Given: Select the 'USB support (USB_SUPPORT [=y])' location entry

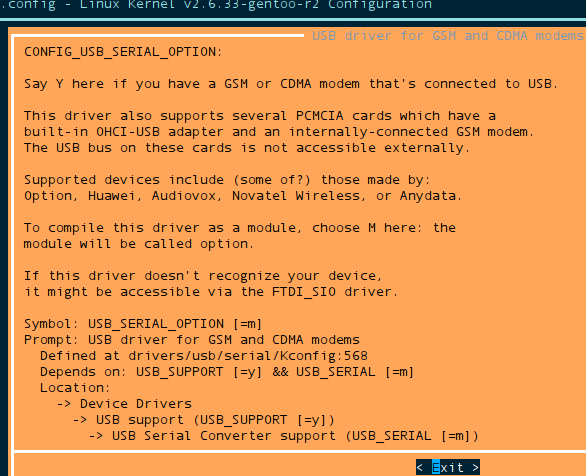Looking at the screenshot, I should 215,420.
